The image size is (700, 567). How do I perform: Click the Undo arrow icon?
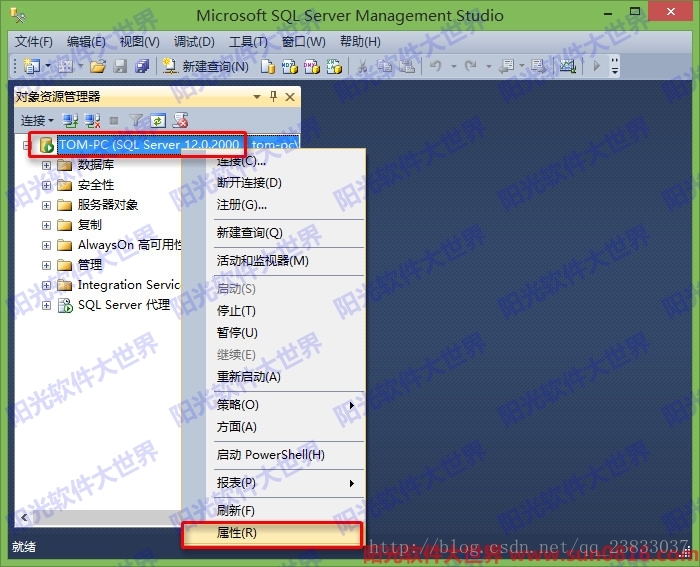[x=435, y=67]
